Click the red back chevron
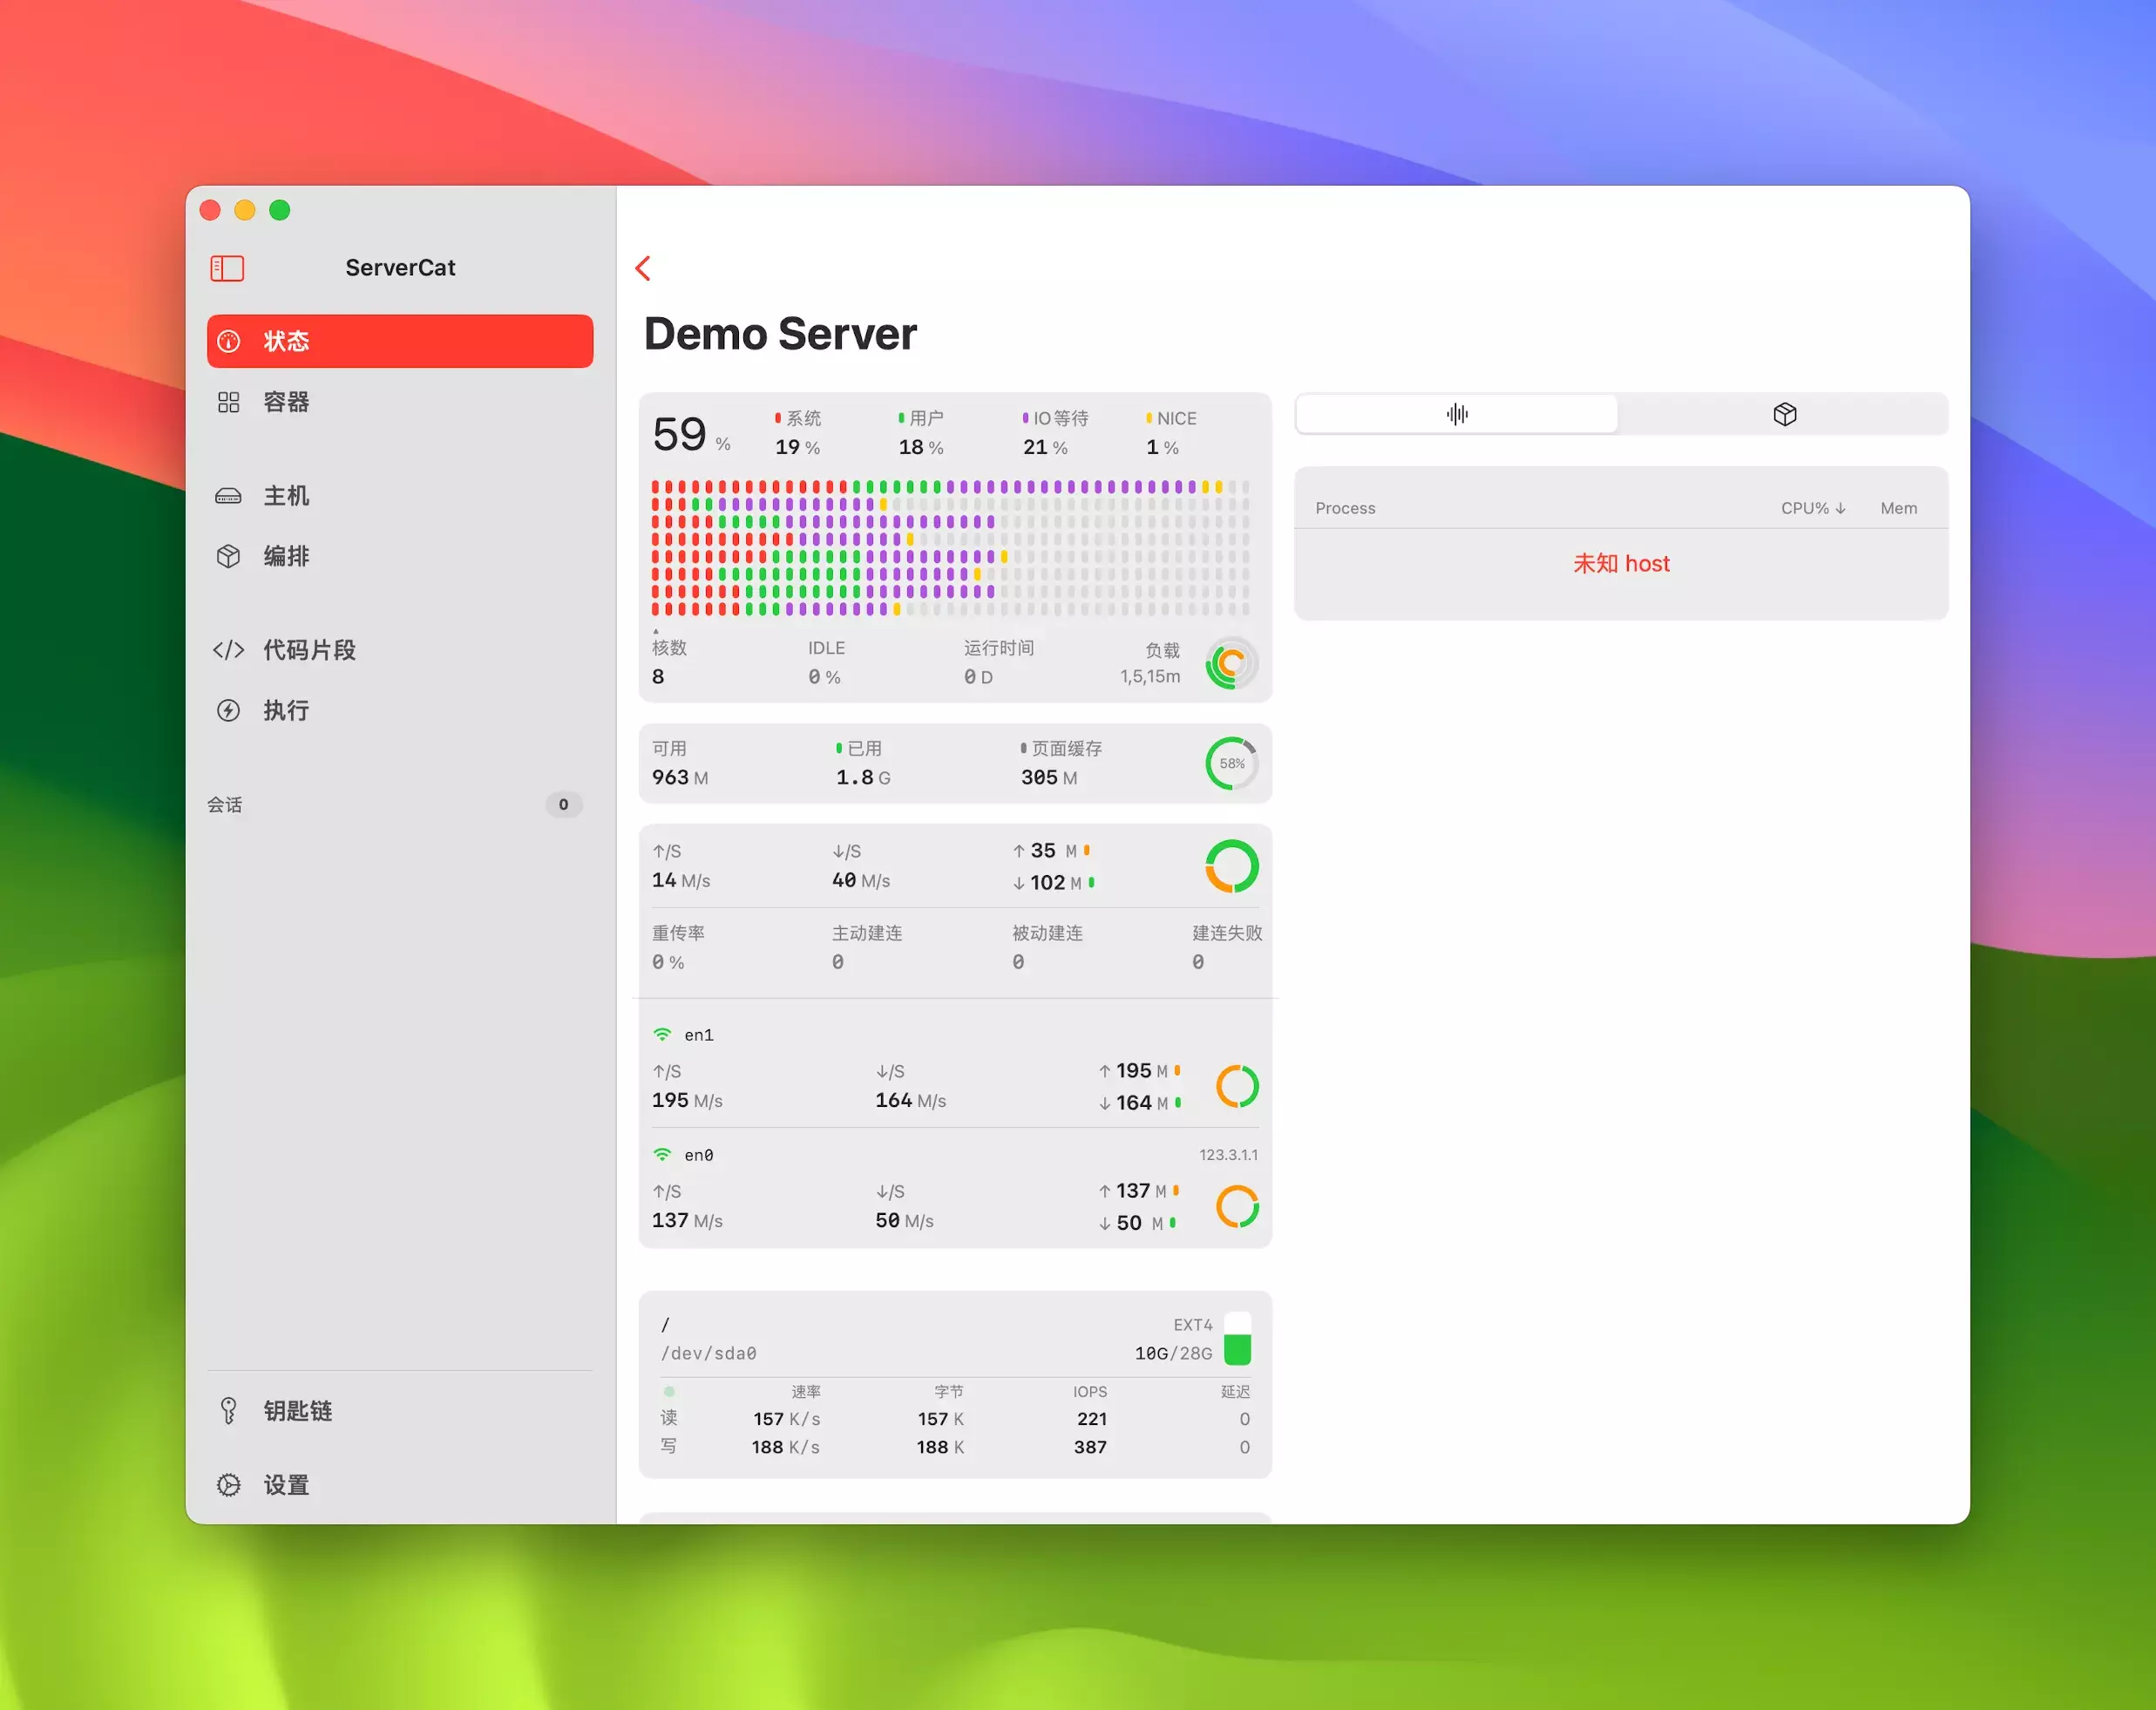2156x1710 pixels. pyautogui.click(x=643, y=268)
